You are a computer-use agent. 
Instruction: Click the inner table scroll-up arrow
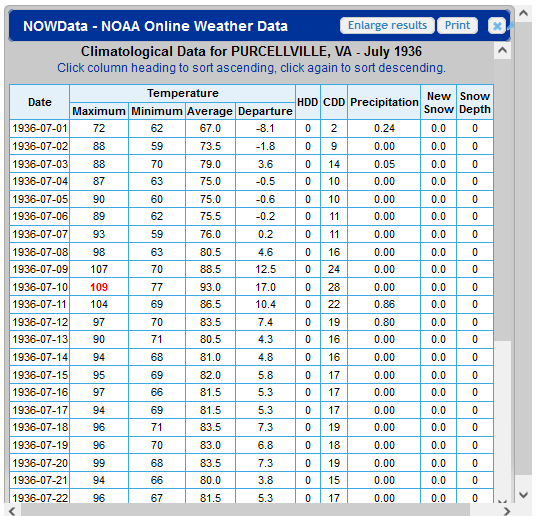(502, 50)
